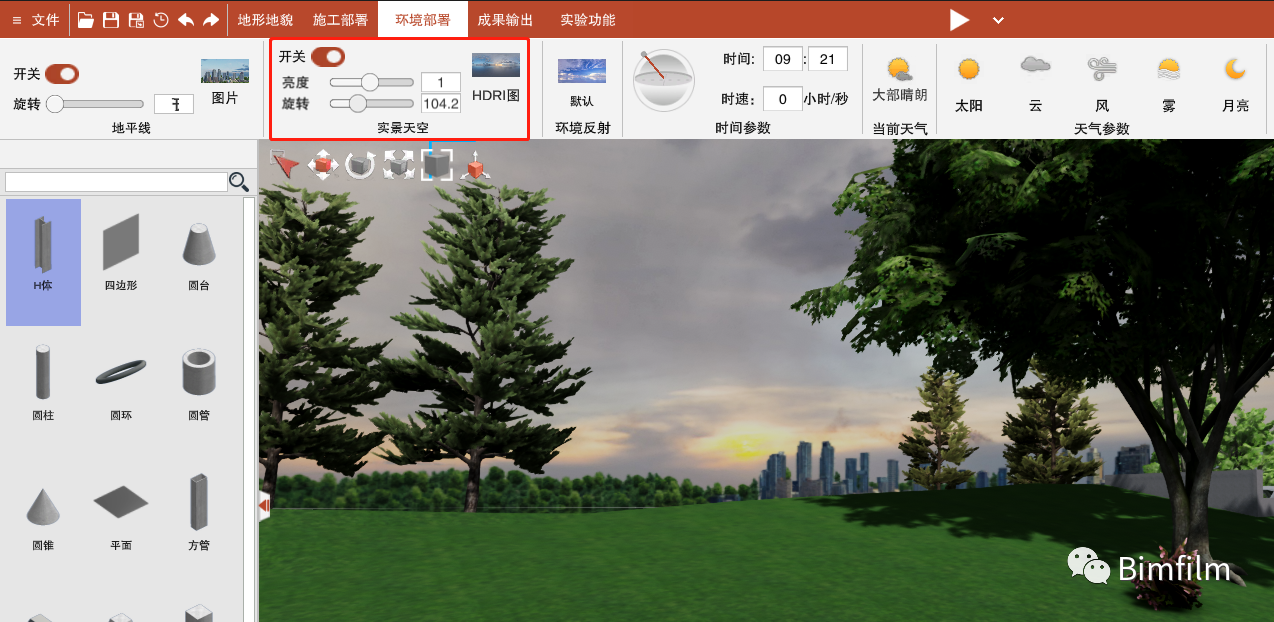Click the bounding-frame cube tool
Image resolution: width=1274 pixels, height=622 pixels.
click(437, 164)
